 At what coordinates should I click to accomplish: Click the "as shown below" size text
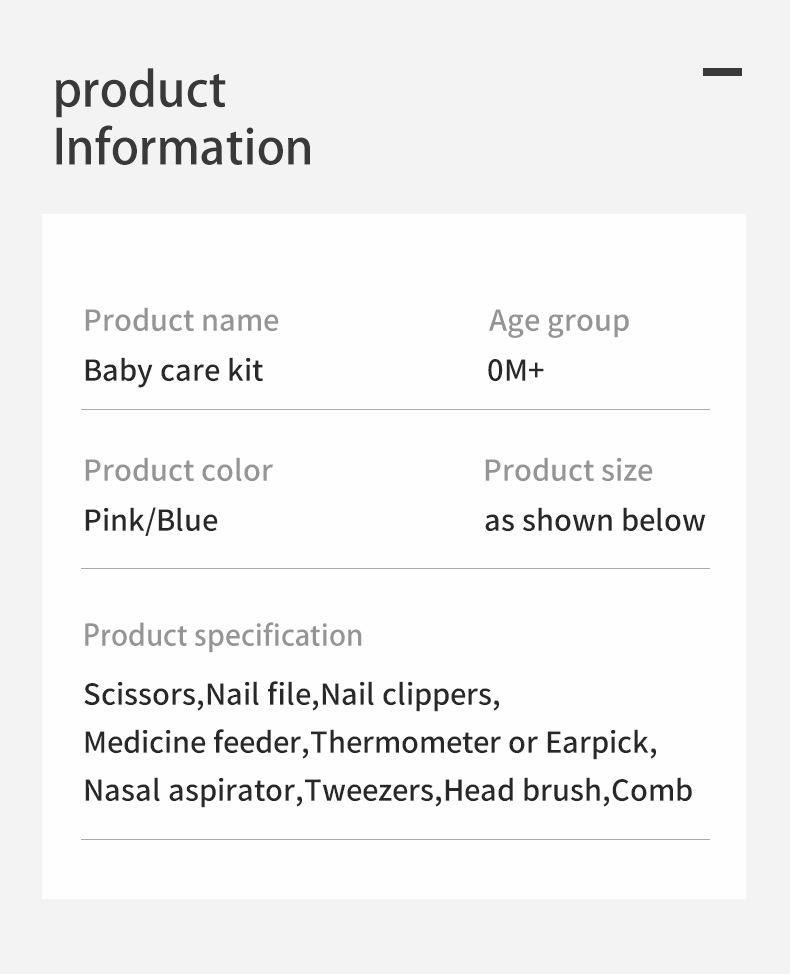tap(594, 520)
